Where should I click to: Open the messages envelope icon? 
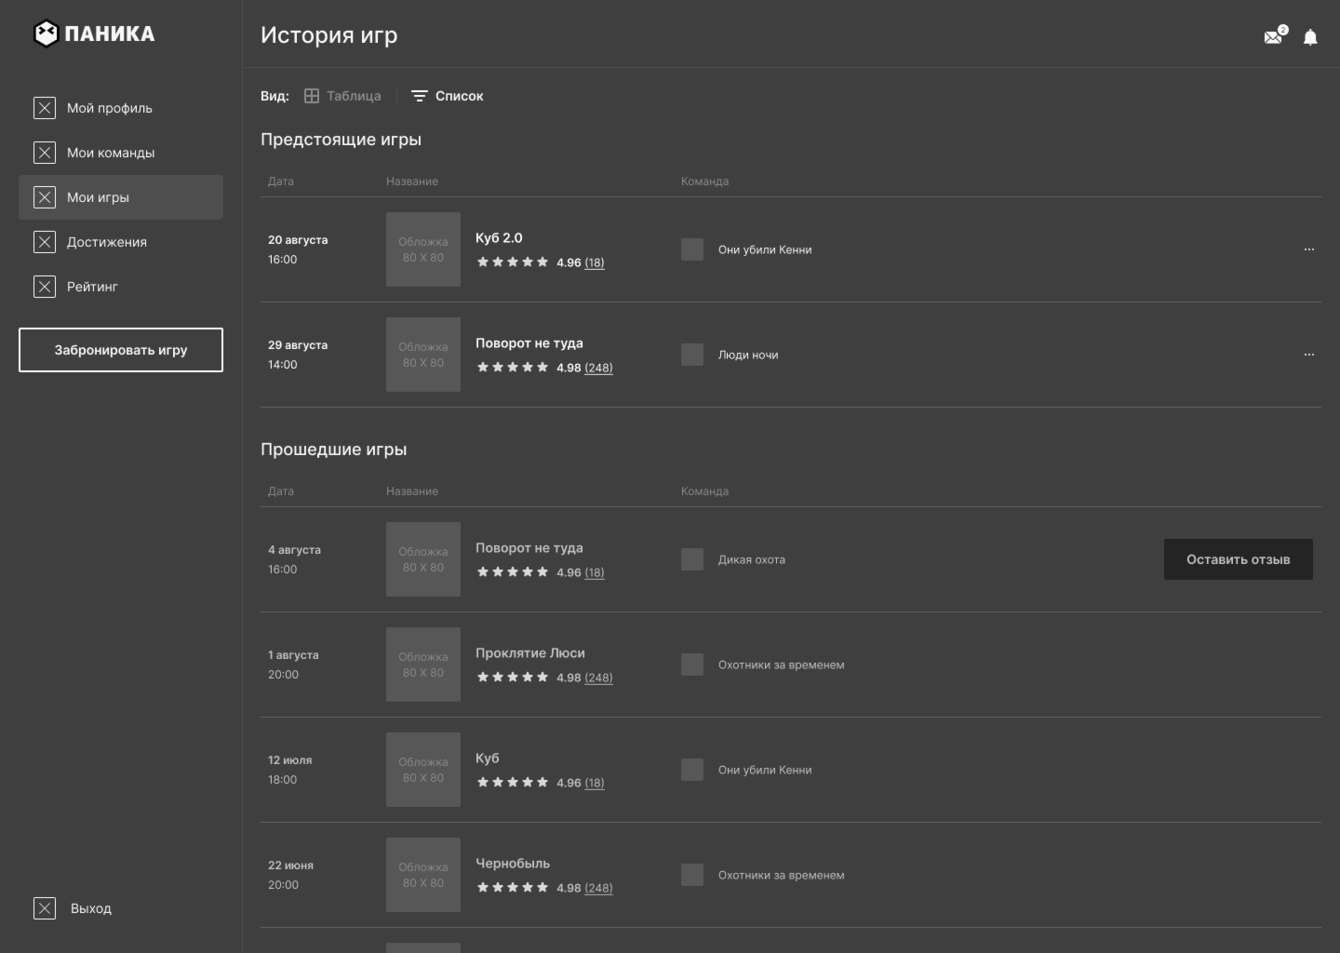(x=1273, y=37)
